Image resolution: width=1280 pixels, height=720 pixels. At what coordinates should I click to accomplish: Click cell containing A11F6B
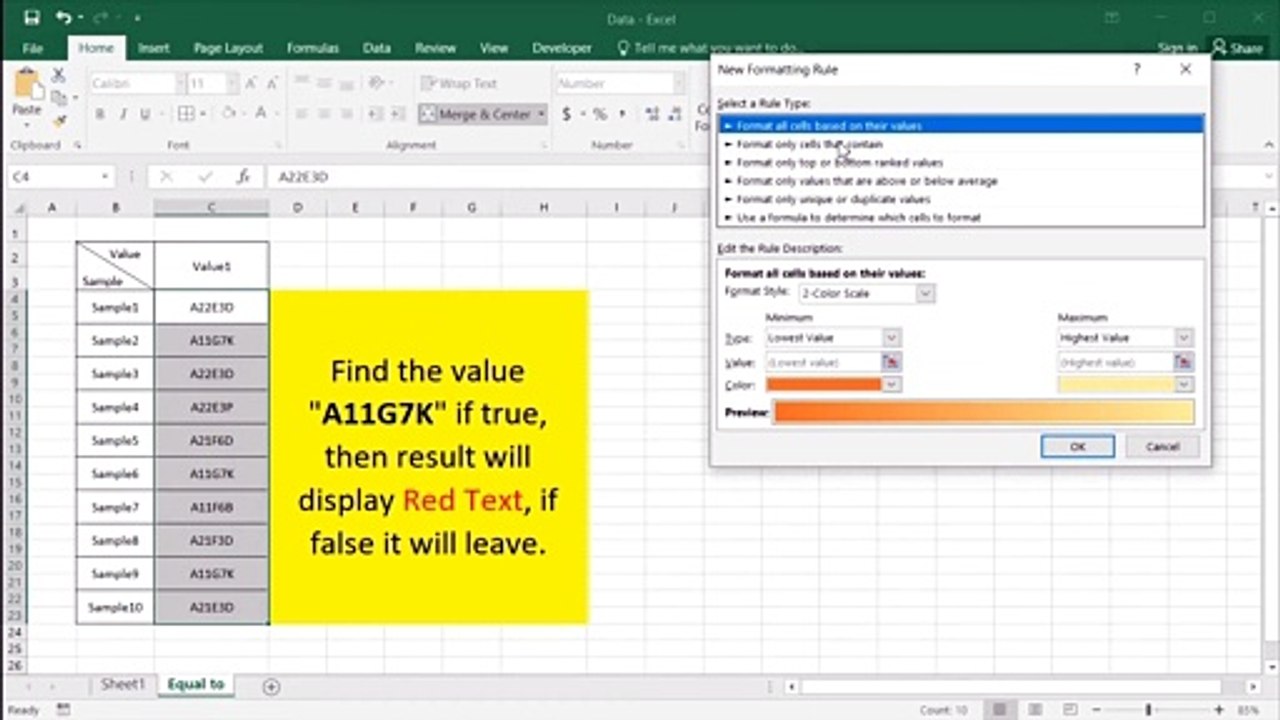point(211,507)
